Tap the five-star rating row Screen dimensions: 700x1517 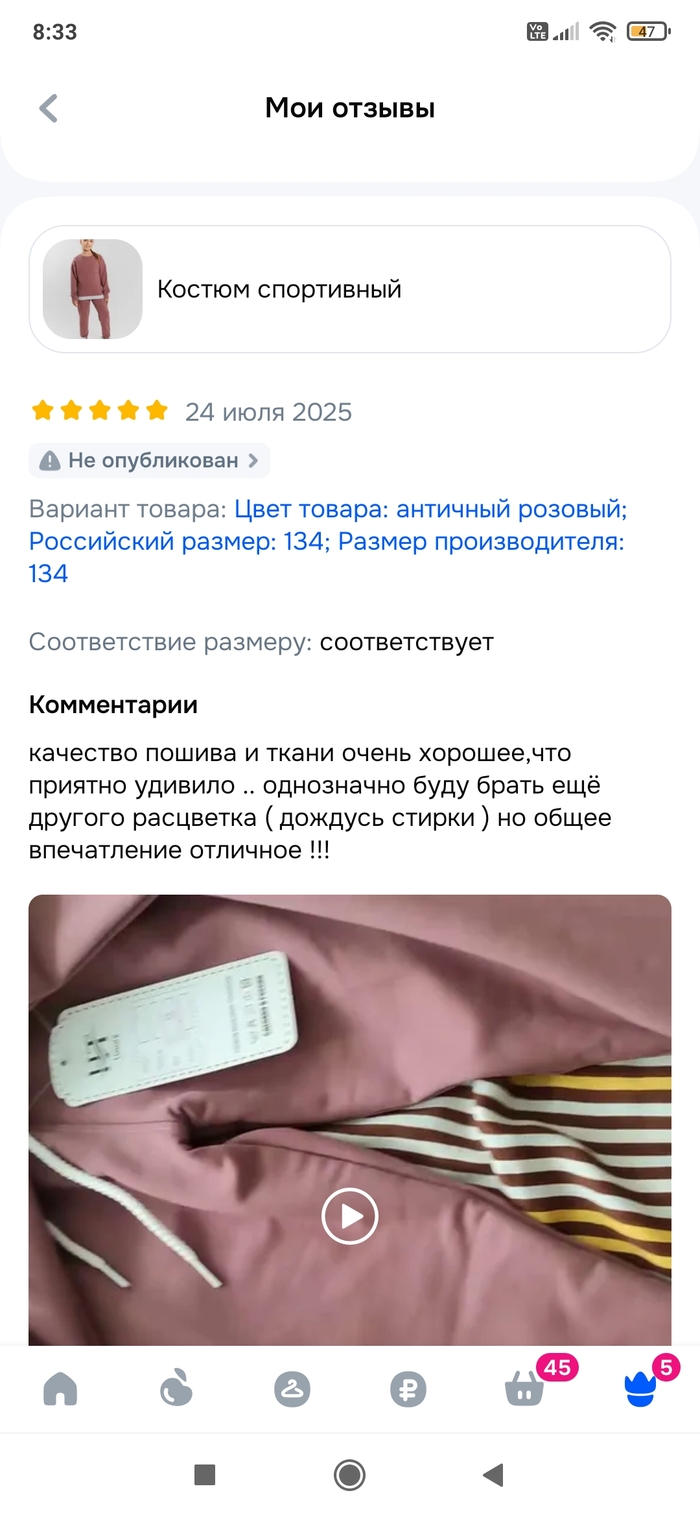[x=99, y=411]
